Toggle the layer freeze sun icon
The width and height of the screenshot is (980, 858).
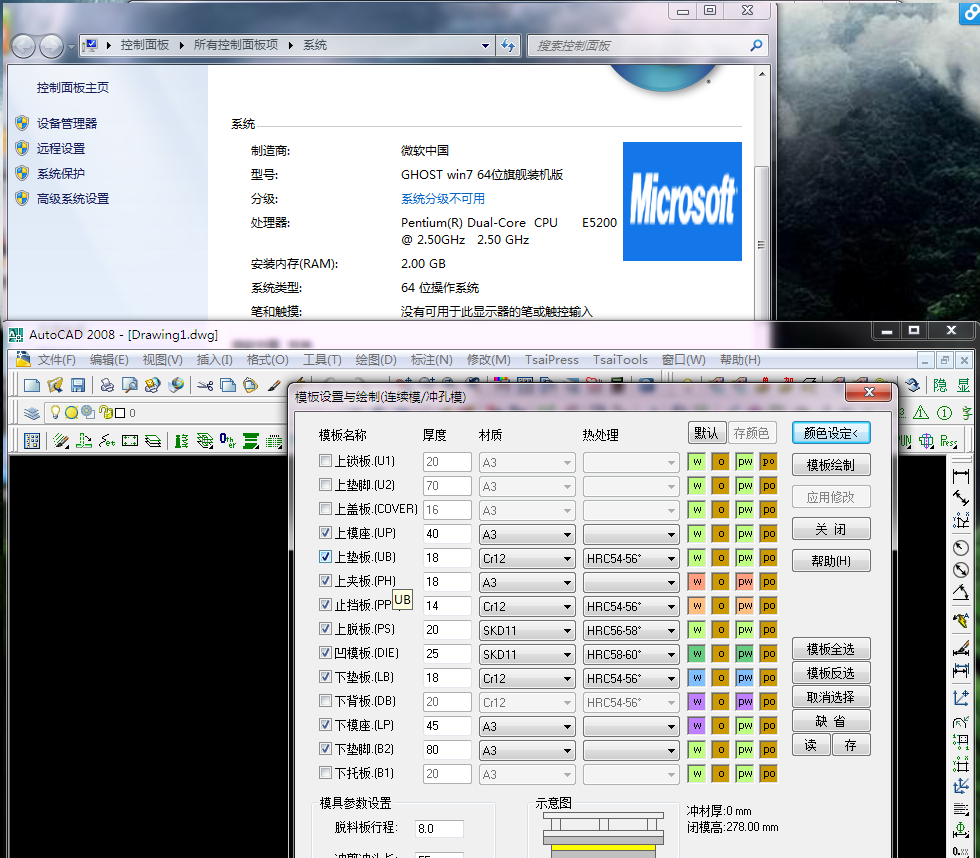[71, 412]
